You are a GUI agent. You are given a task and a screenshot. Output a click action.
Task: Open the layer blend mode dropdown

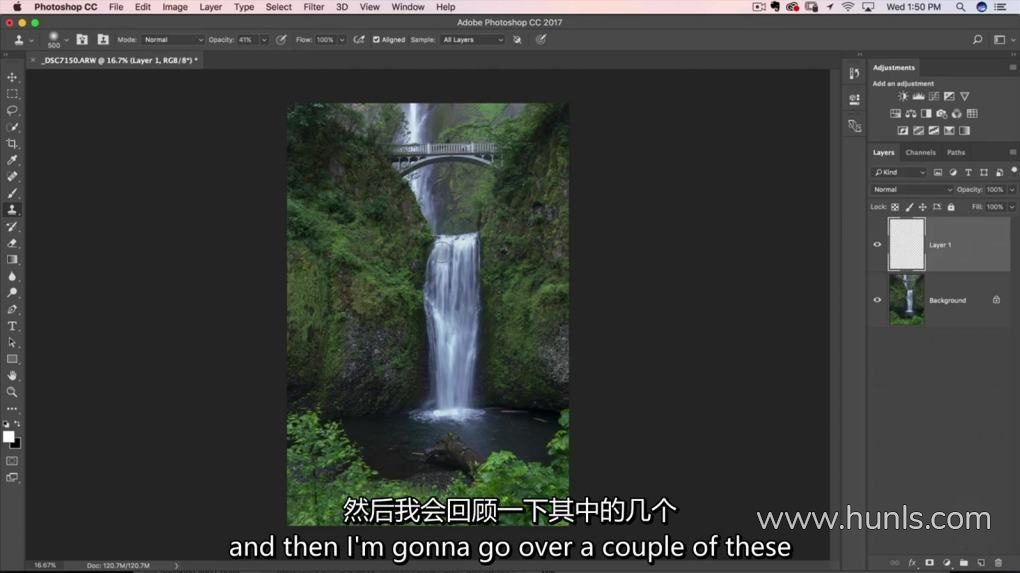(912, 190)
